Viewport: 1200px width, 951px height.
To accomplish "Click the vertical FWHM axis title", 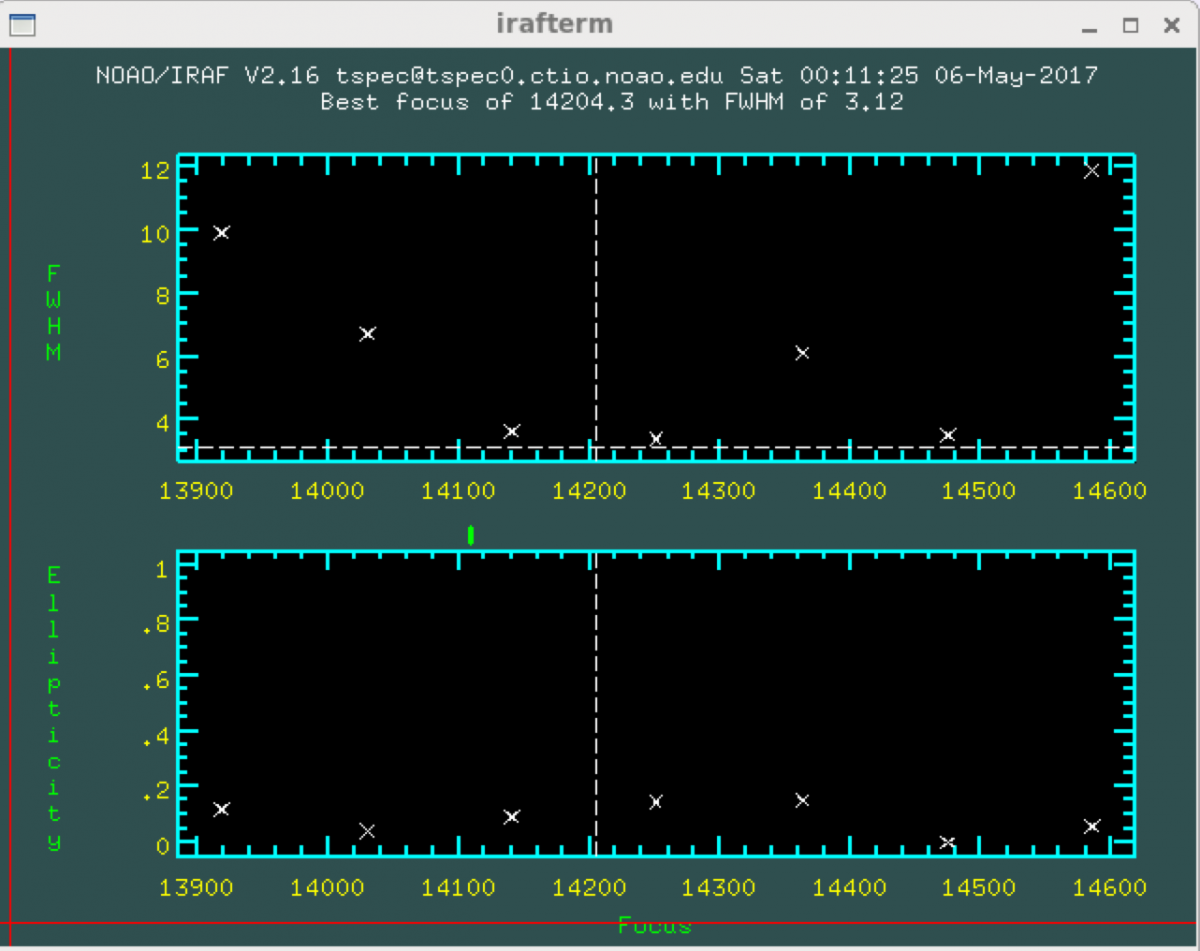I will 53,312.
